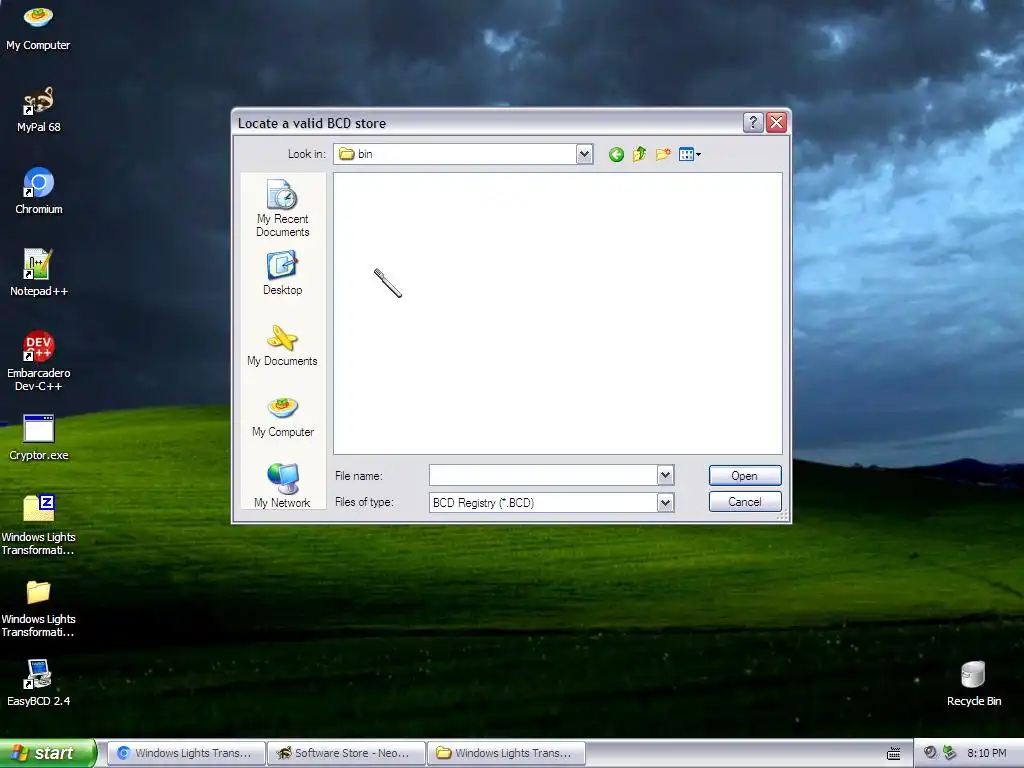
Task: Click the Open button
Action: pos(744,475)
